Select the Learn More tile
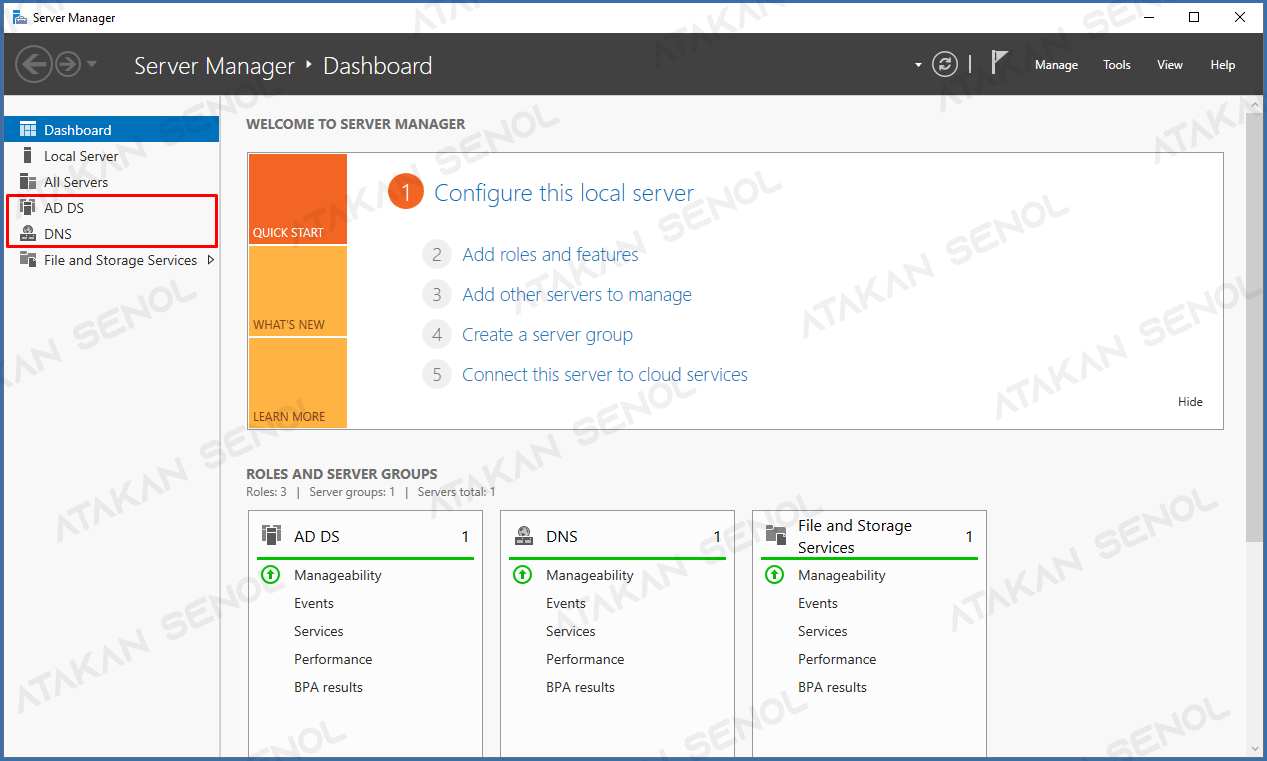 pyautogui.click(x=298, y=383)
